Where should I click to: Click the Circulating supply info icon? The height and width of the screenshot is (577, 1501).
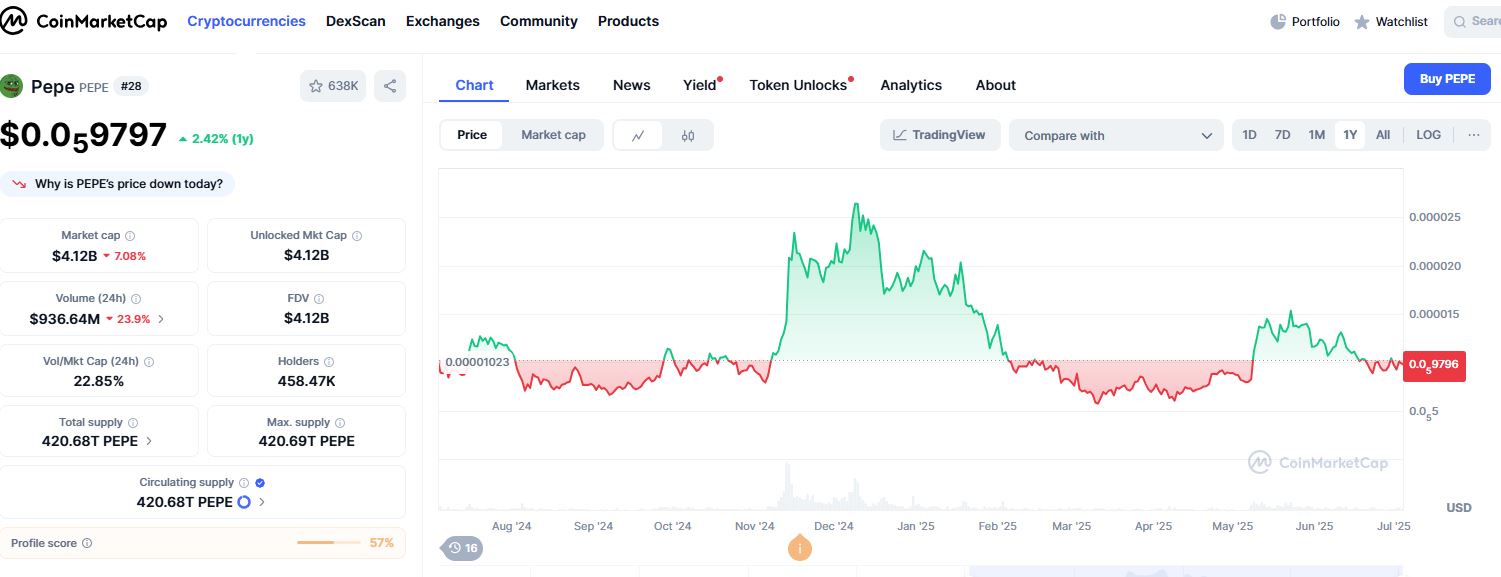point(244,482)
